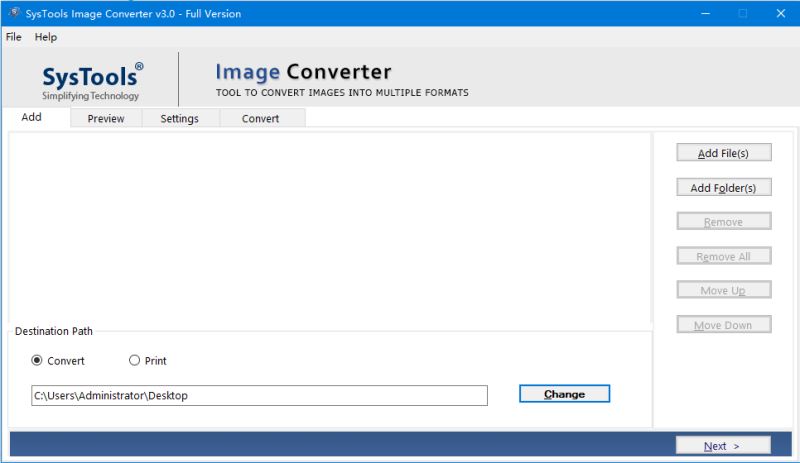Click the SysTools app icon in title bar
This screenshot has height=463, width=800.
(x=14, y=13)
